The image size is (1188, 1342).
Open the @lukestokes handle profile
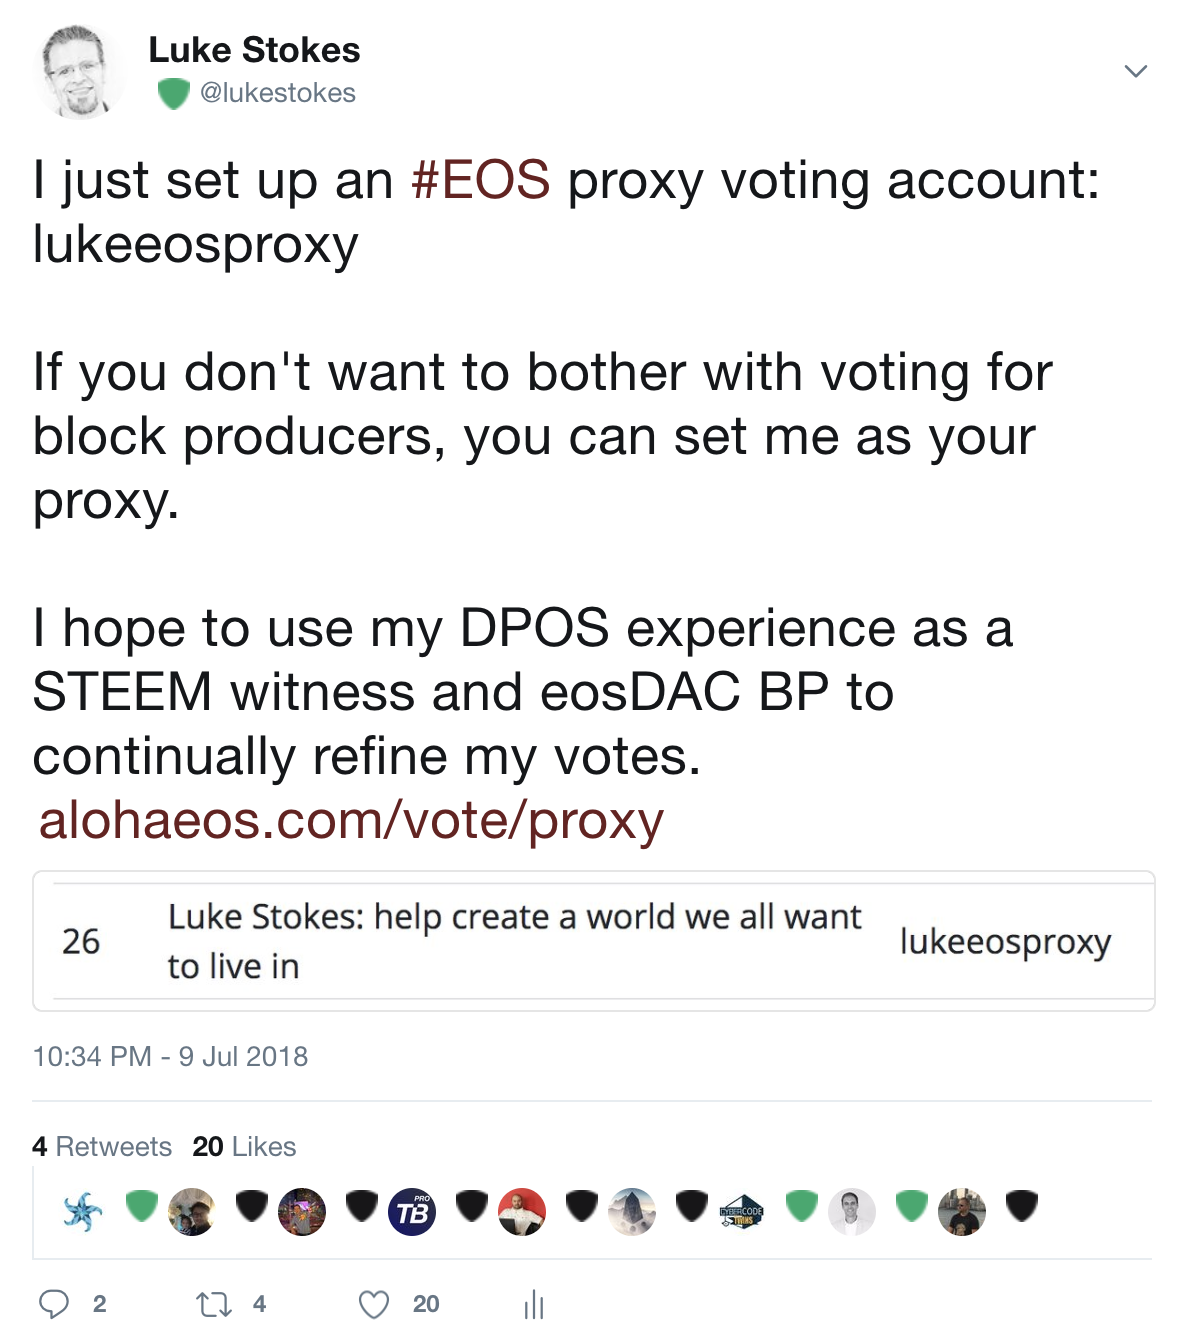click(278, 93)
